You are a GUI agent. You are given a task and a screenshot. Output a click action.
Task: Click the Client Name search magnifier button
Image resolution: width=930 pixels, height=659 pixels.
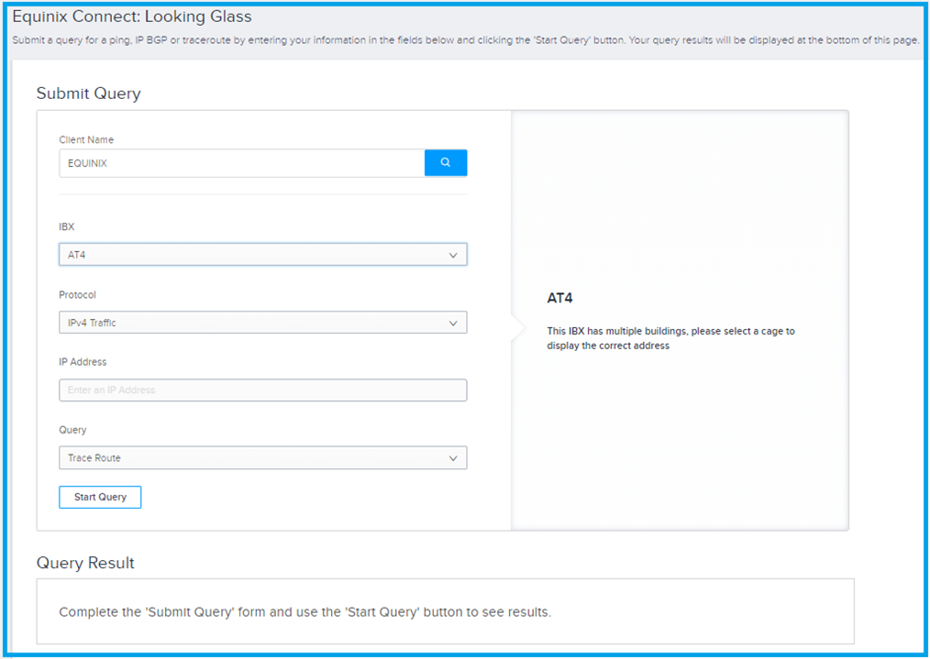pos(445,163)
